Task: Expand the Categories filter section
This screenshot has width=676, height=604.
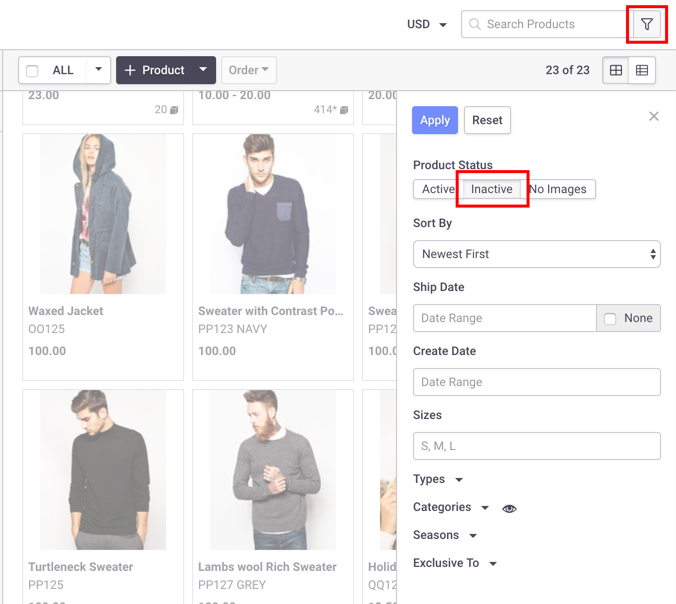Action: coord(451,507)
